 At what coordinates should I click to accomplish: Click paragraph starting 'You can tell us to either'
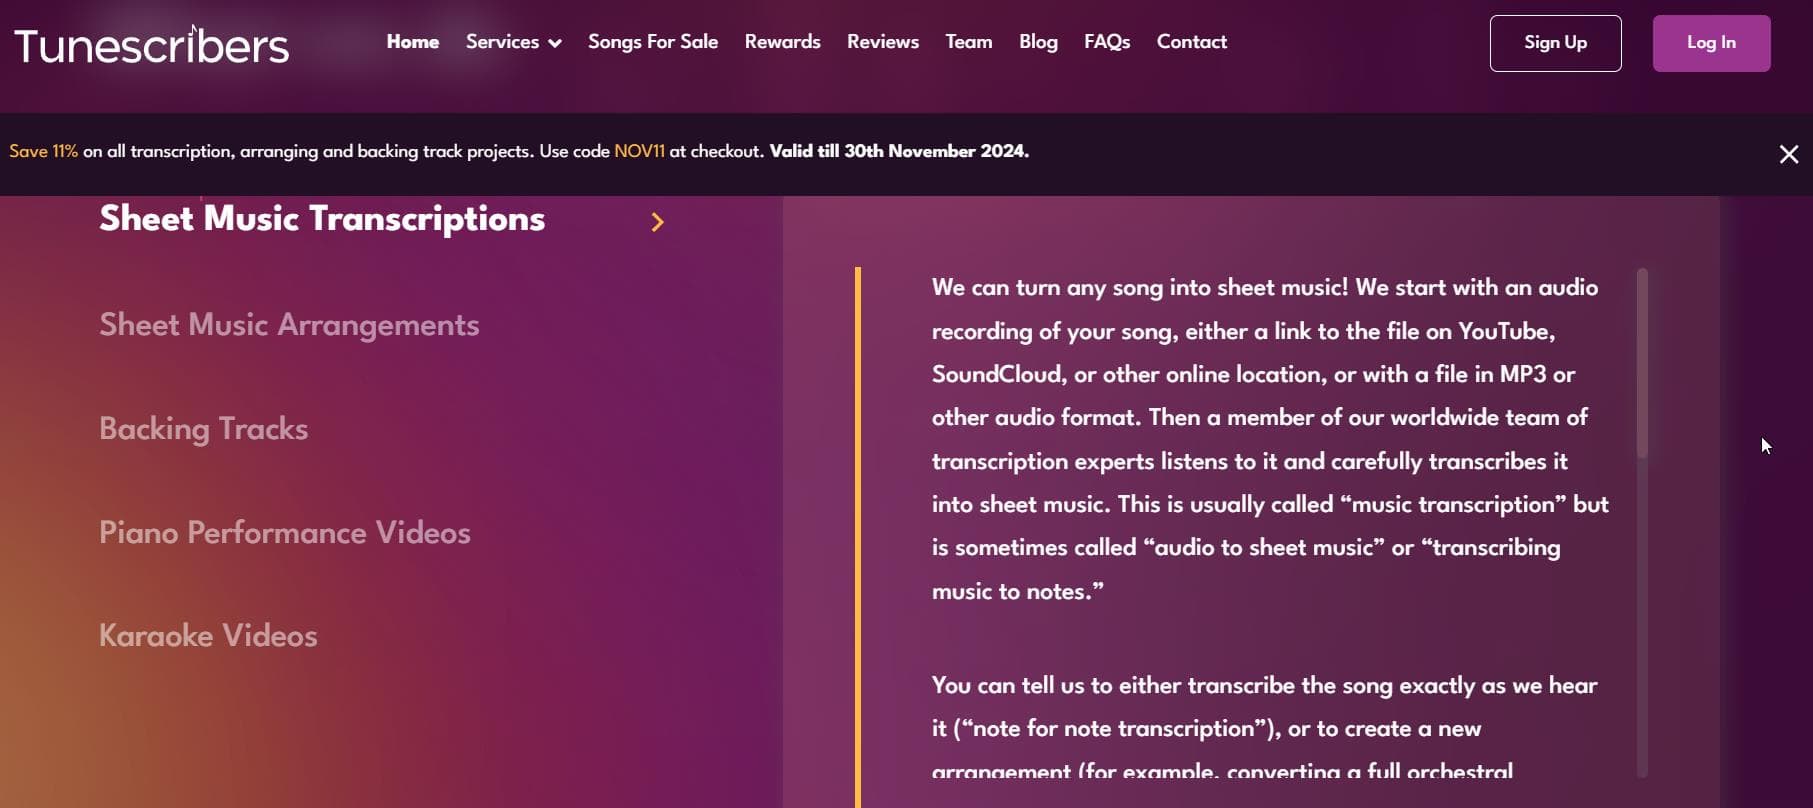point(1264,728)
